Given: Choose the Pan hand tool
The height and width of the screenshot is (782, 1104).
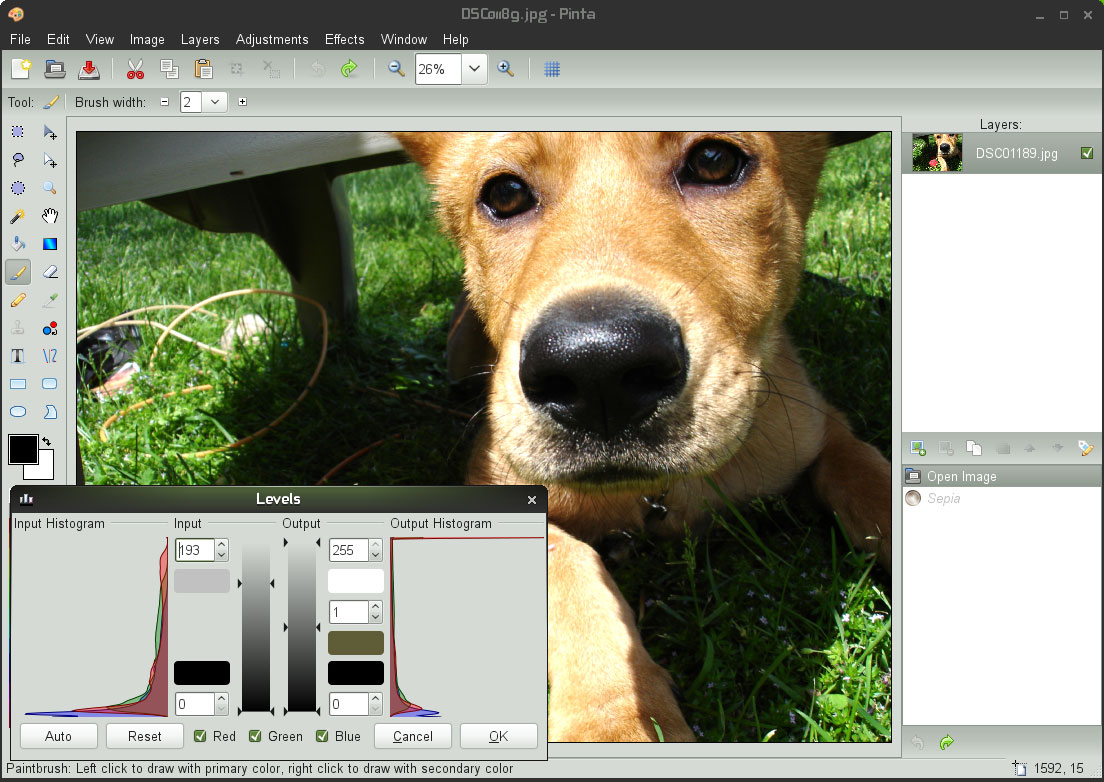Looking at the screenshot, I should tap(50, 216).
